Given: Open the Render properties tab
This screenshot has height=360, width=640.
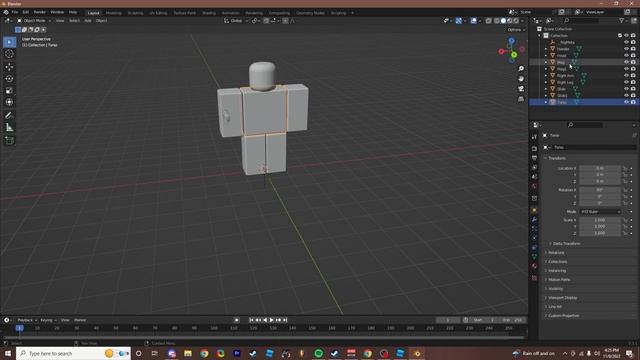Looking at the screenshot, I should click(534, 149).
